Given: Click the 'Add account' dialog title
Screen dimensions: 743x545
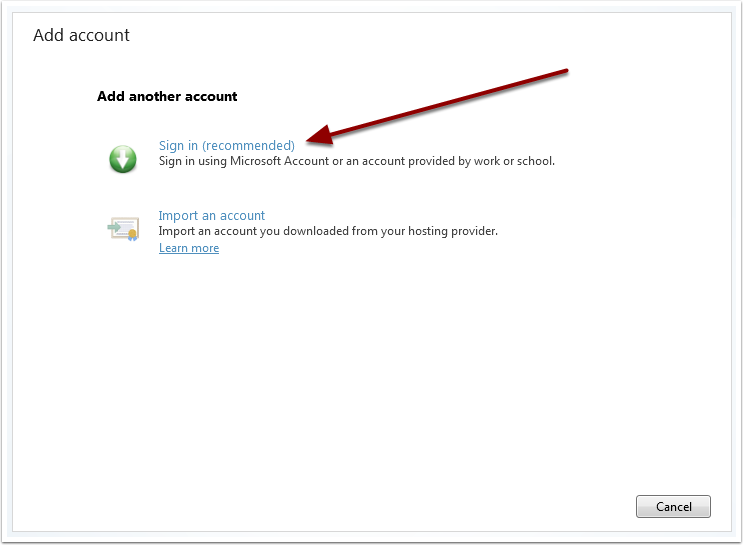Looking at the screenshot, I should point(81,35).
